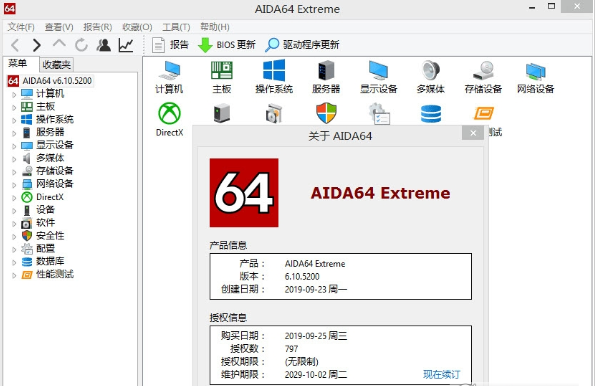Image resolution: width=595 pixels, height=386 pixels.
Task: Go up one level with the Up arrow
Action: coord(59,44)
